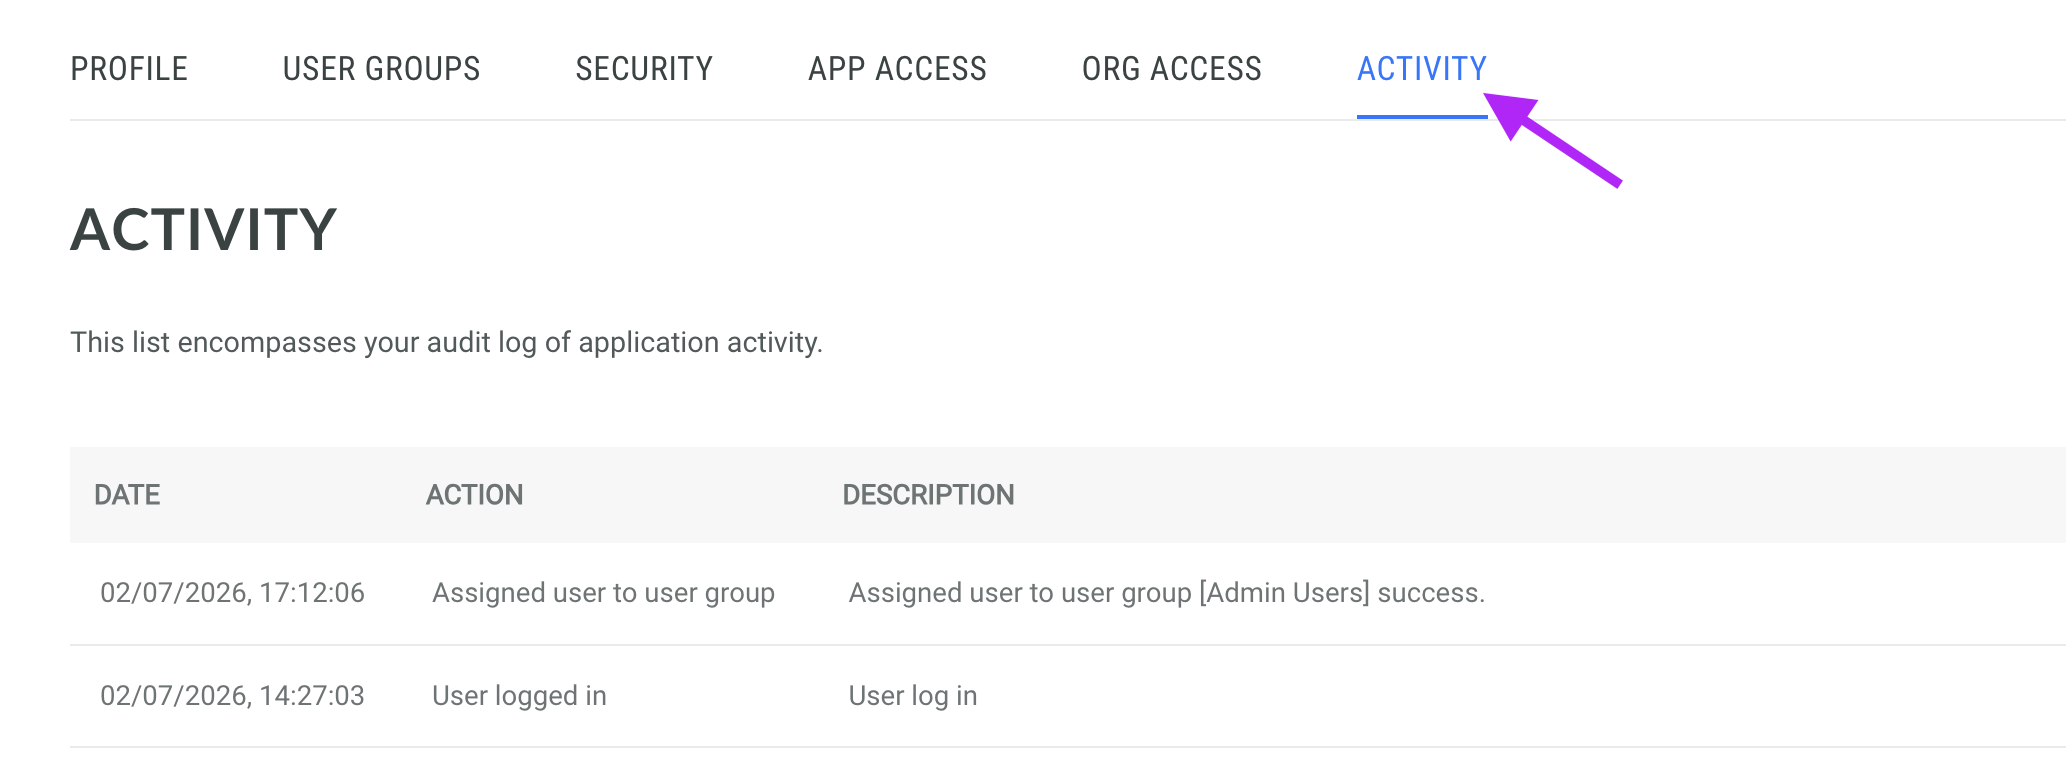Click the 17:12:06 log entry date
Viewport: 2066px width, 768px height.
tap(232, 593)
